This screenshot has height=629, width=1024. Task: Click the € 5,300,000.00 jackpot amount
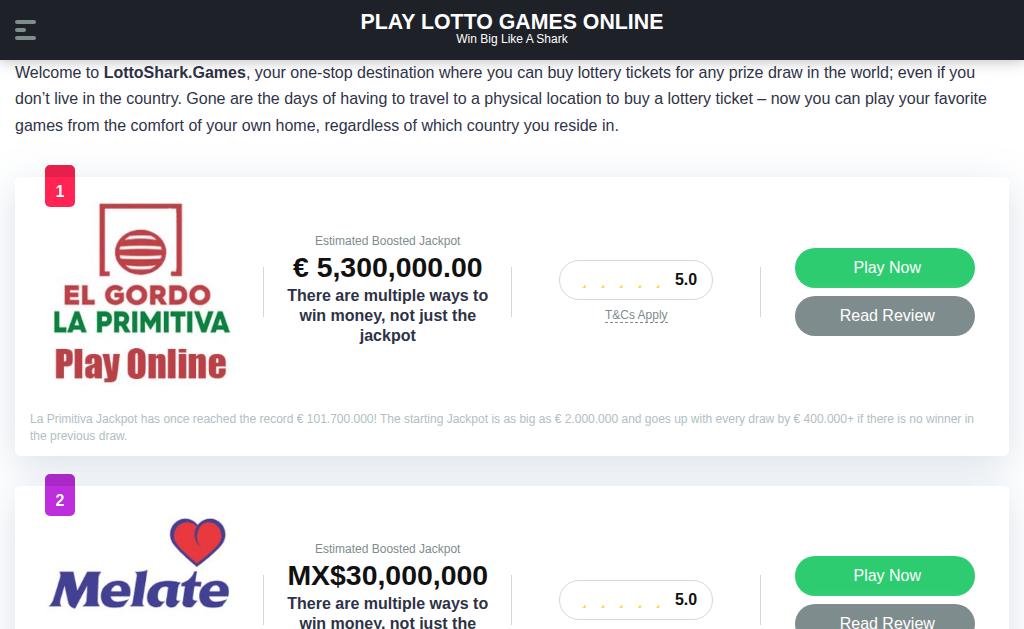[x=387, y=268]
